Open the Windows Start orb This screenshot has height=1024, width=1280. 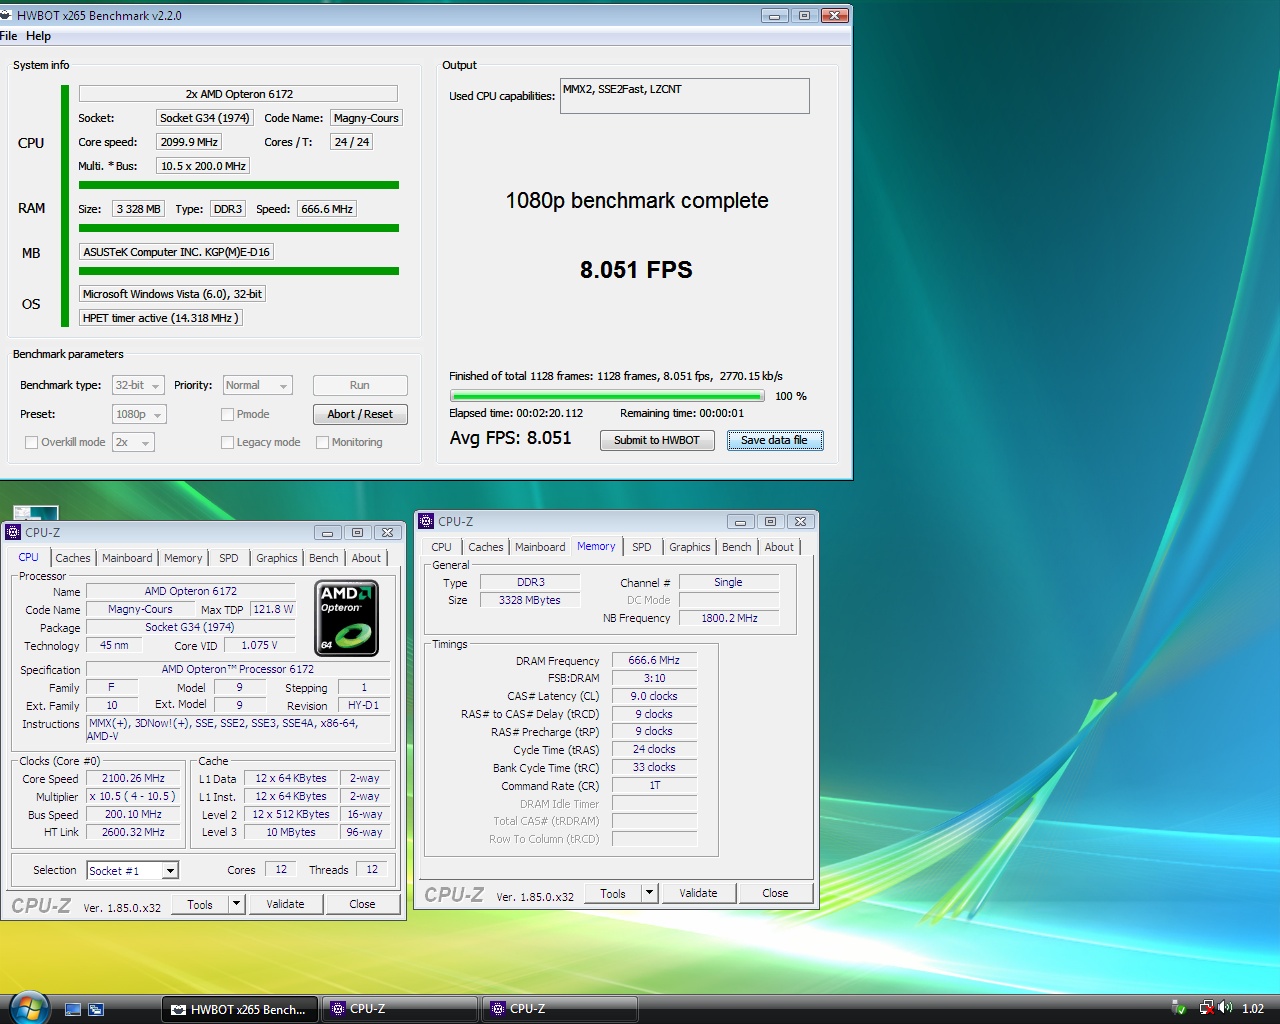click(x=27, y=1008)
